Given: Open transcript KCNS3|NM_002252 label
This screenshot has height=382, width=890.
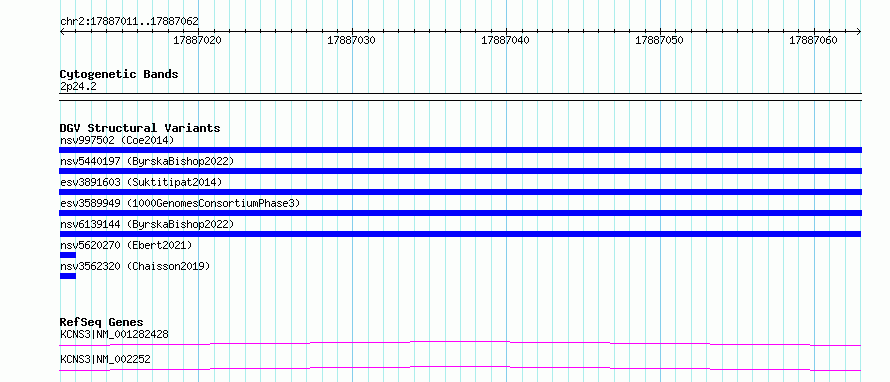Looking at the screenshot, I should pyautogui.click(x=105, y=359).
